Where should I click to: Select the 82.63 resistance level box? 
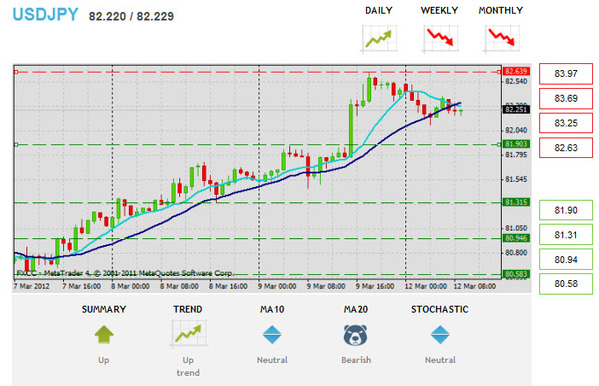point(566,148)
